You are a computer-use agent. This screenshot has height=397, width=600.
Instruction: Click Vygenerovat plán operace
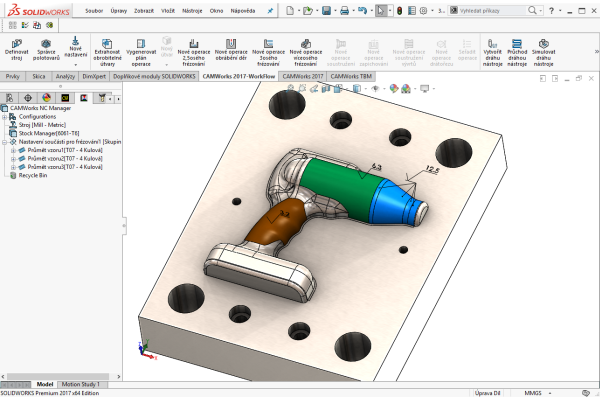(141, 52)
